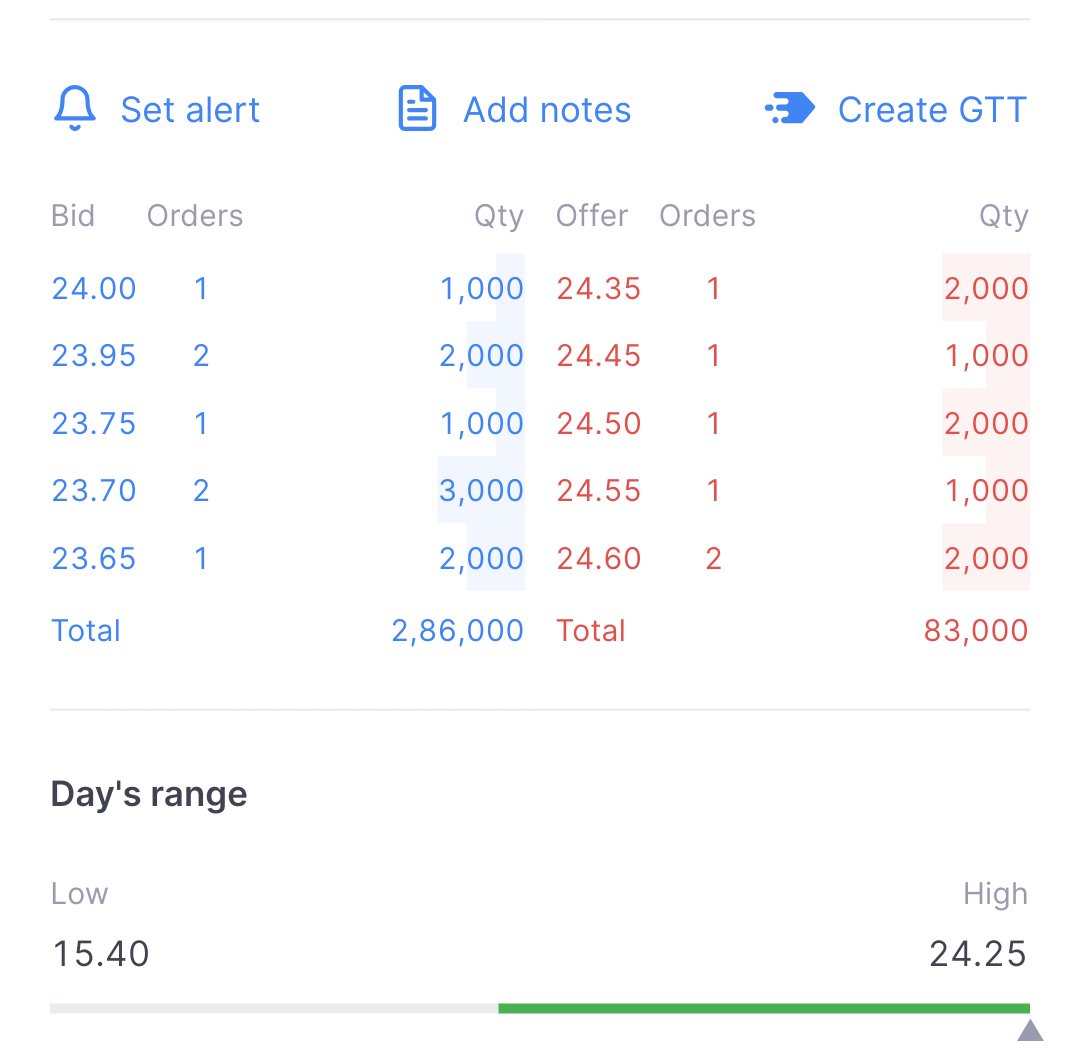This screenshot has height=1055, width=1080.
Task: Tap the Offer column header
Action: [x=592, y=216]
